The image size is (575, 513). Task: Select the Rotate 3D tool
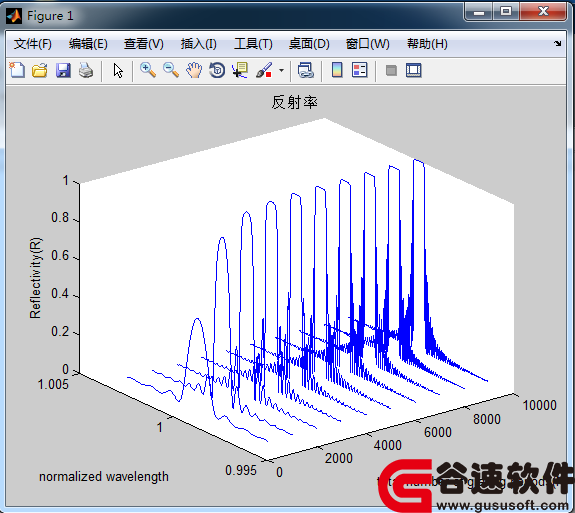(x=217, y=70)
